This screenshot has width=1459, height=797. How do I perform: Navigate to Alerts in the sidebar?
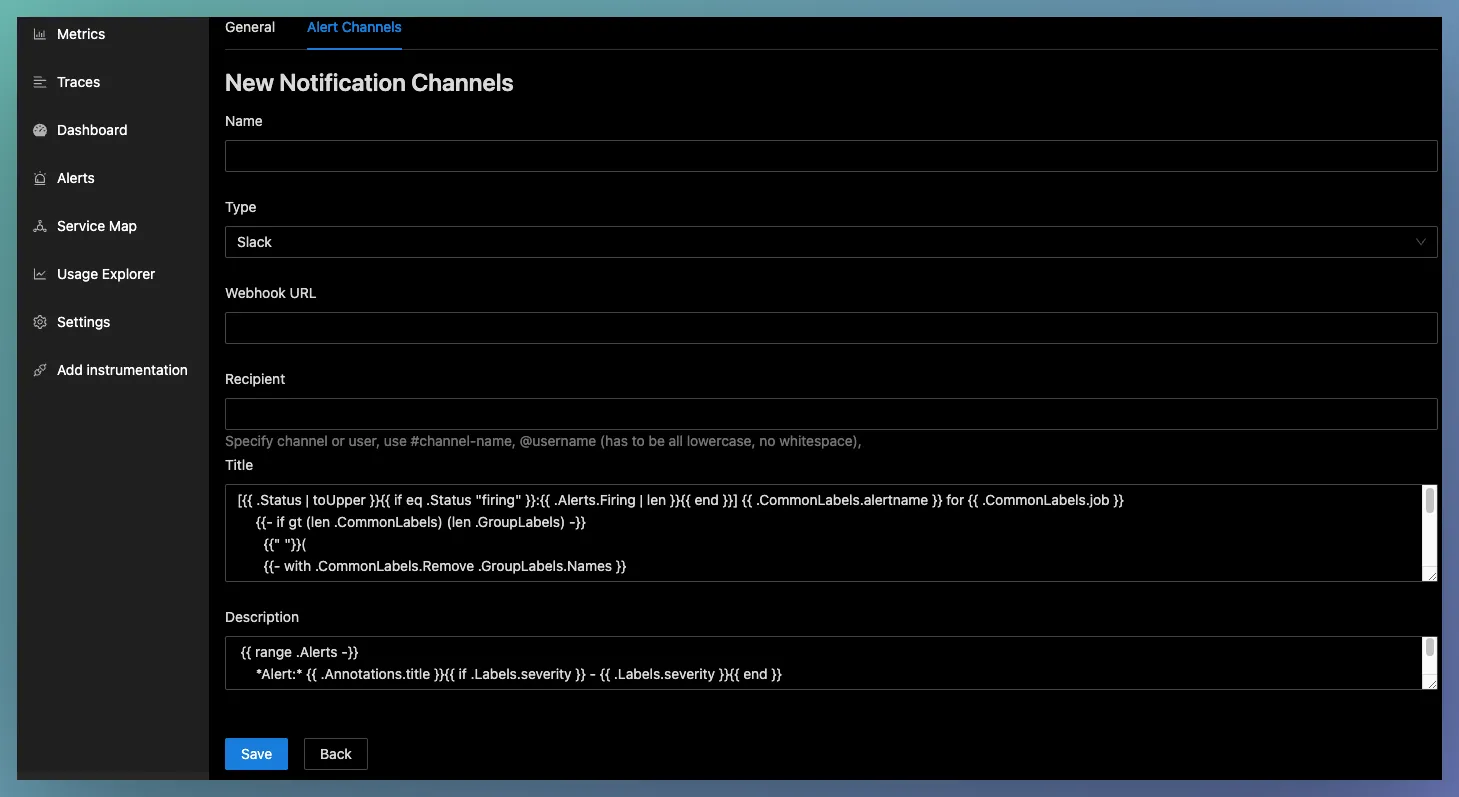pos(76,178)
